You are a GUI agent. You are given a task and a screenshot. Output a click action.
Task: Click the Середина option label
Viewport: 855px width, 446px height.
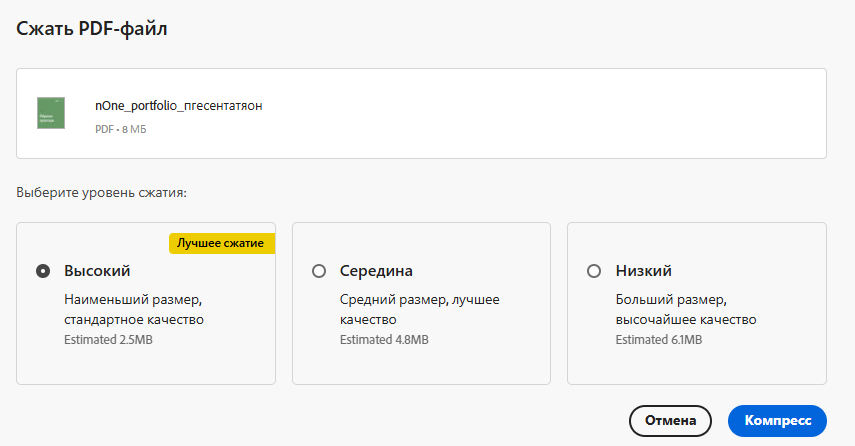(376, 271)
